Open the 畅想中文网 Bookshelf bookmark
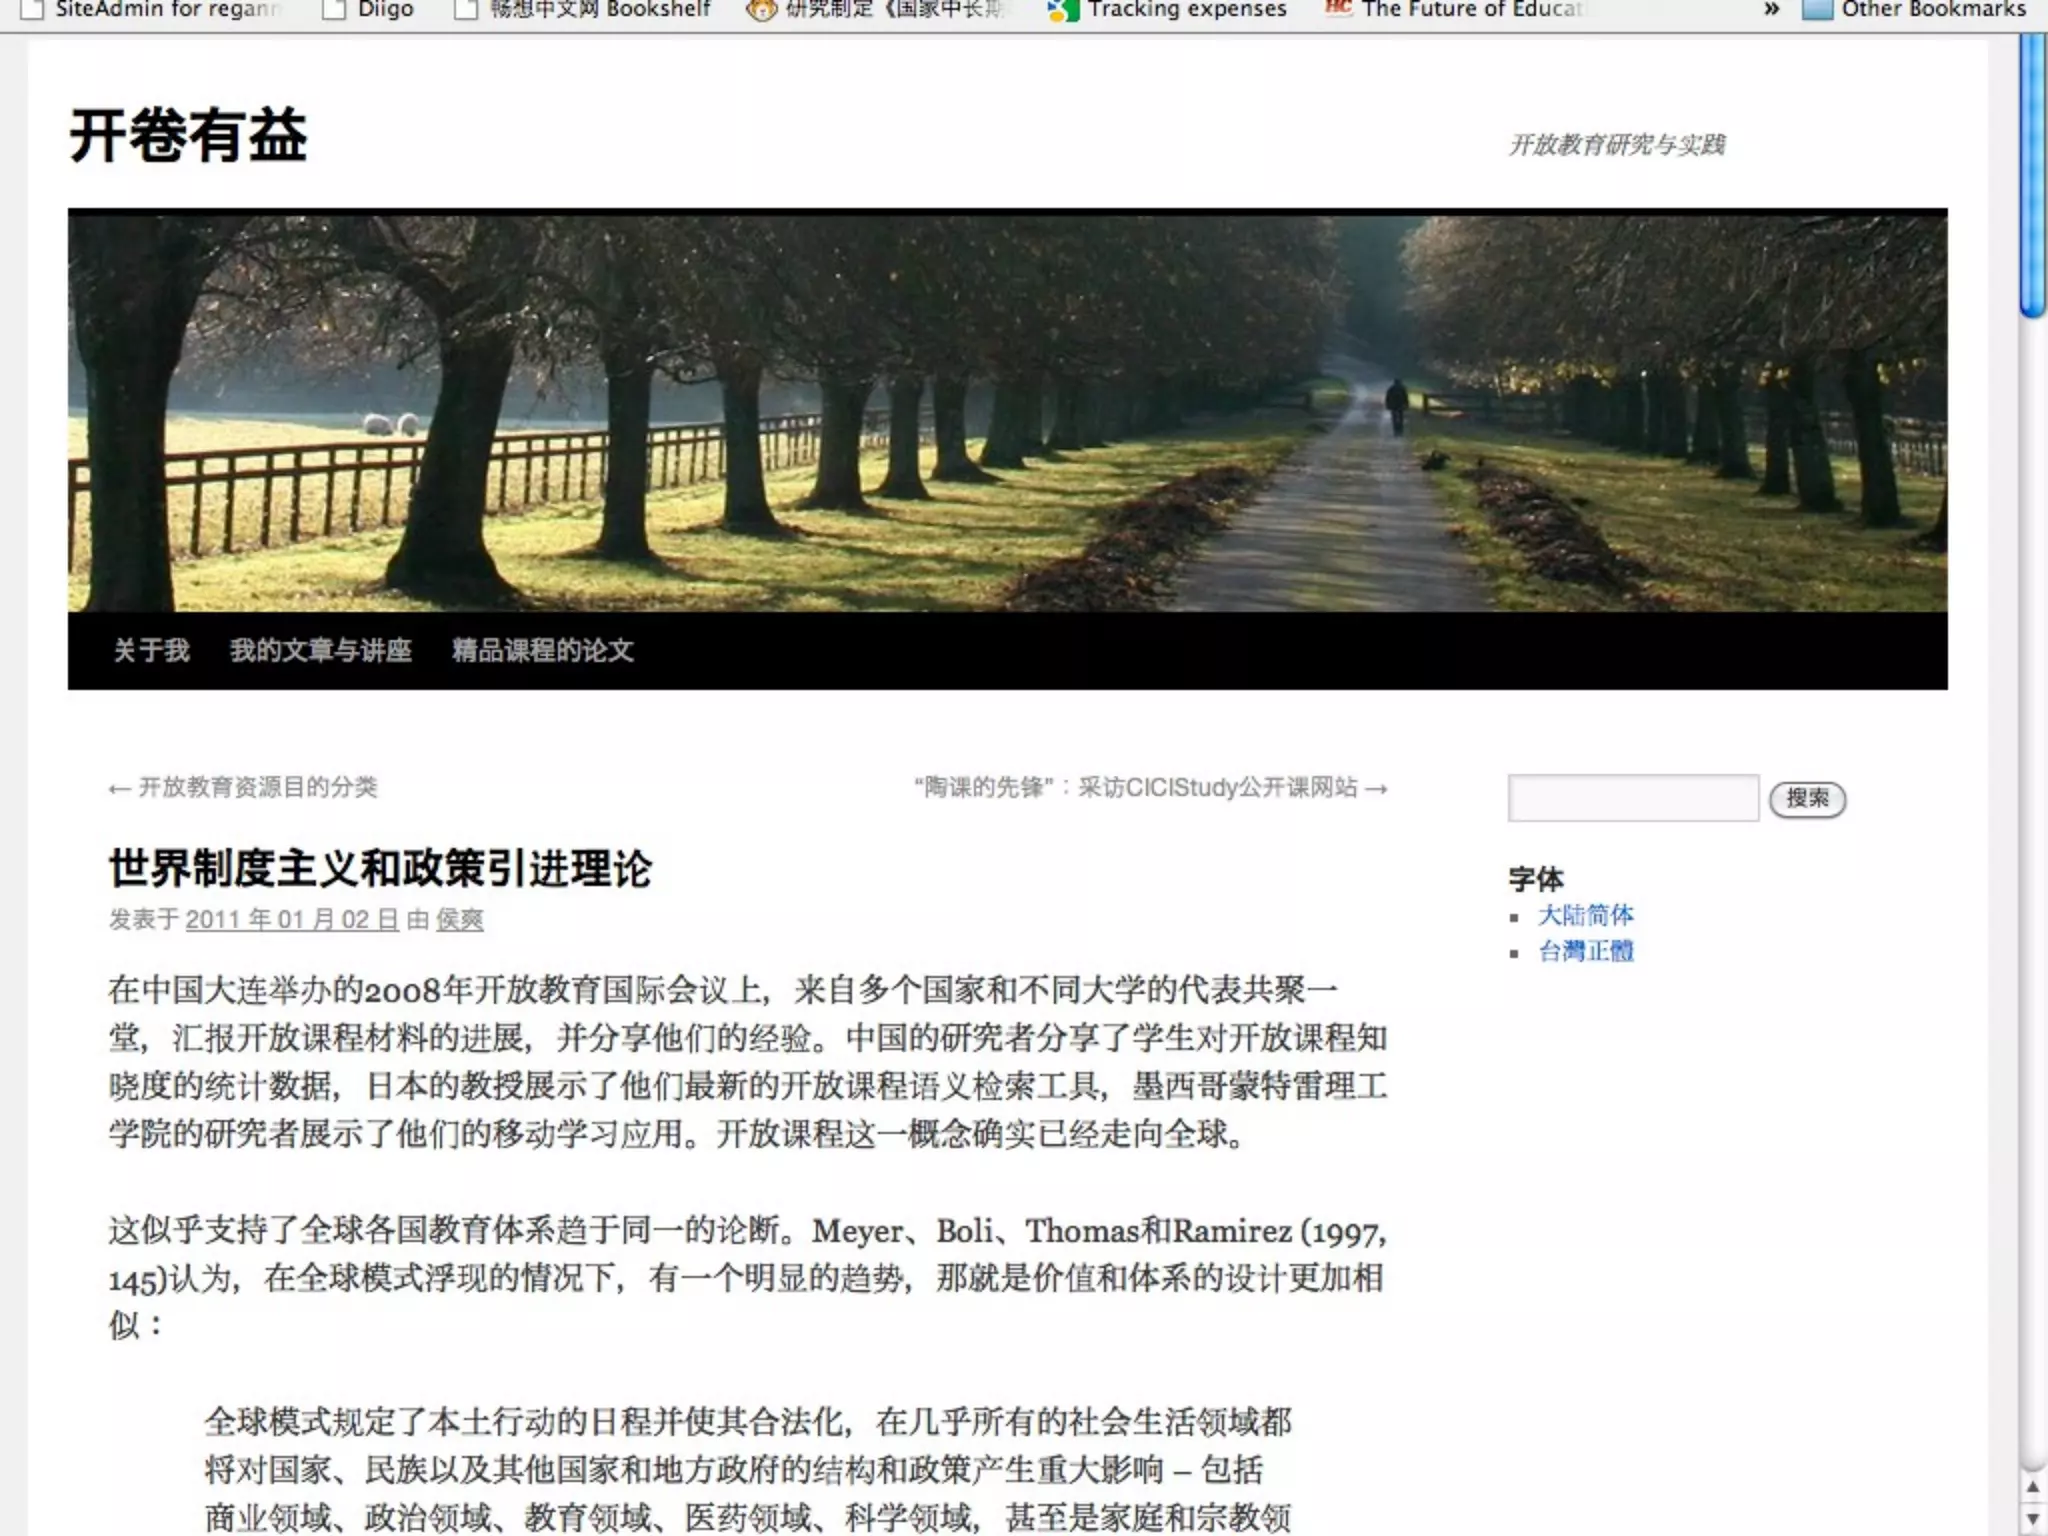Viewport: 2048px width, 1536px height. click(597, 10)
